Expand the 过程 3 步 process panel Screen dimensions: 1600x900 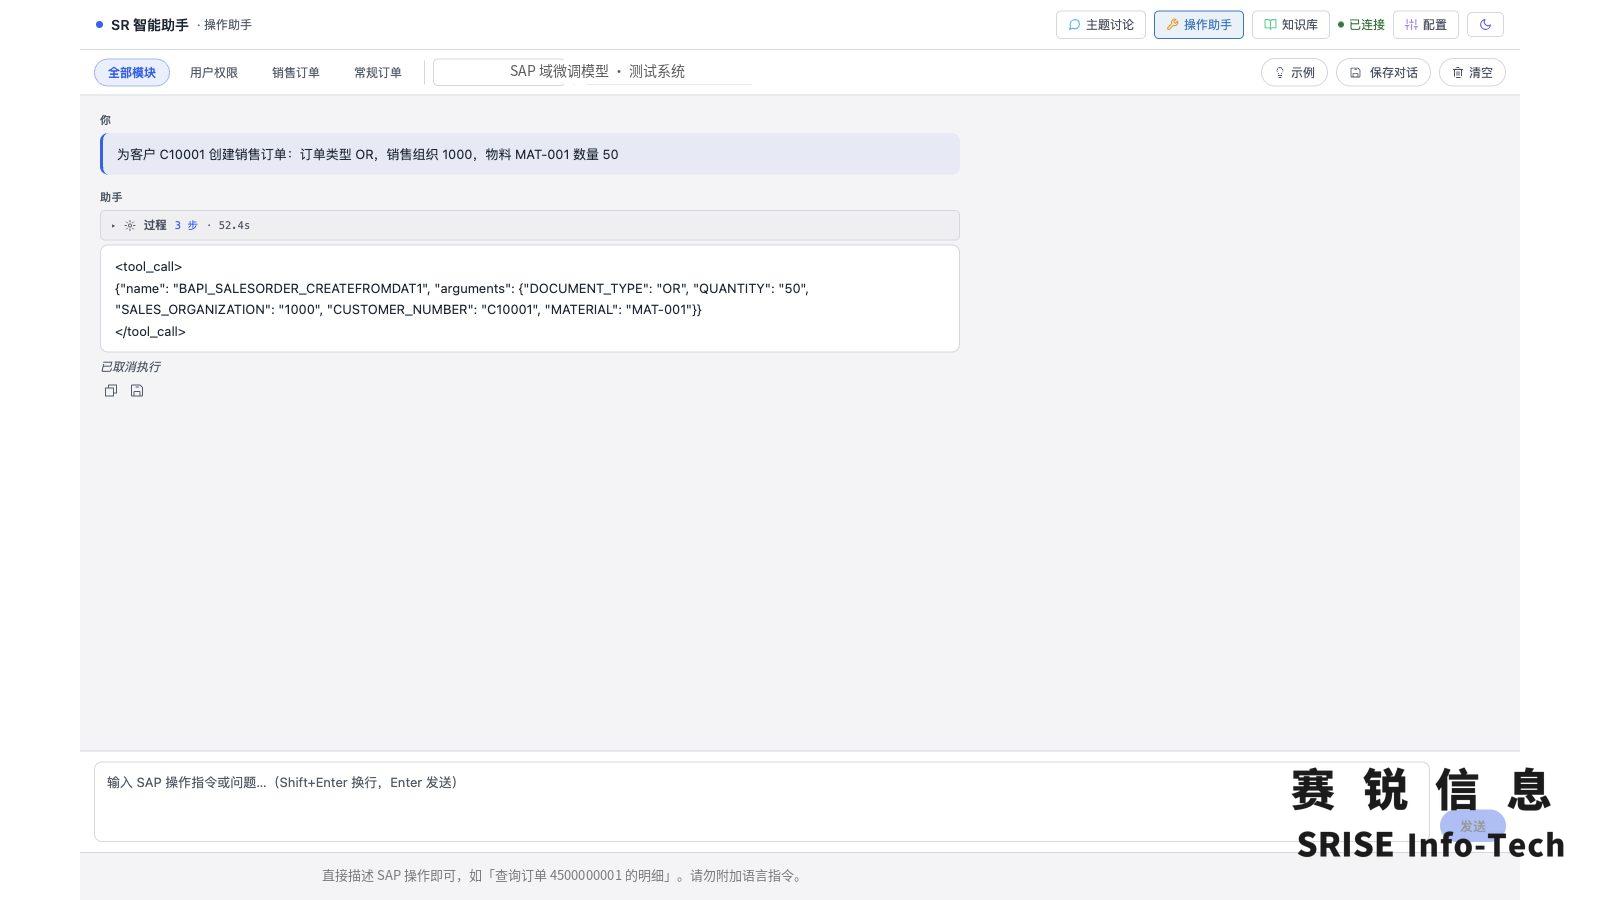(x=530, y=225)
